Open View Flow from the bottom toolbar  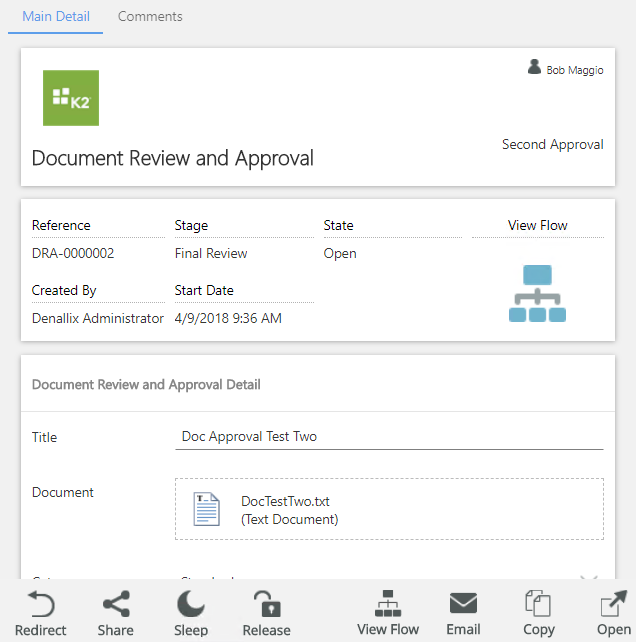click(x=388, y=604)
